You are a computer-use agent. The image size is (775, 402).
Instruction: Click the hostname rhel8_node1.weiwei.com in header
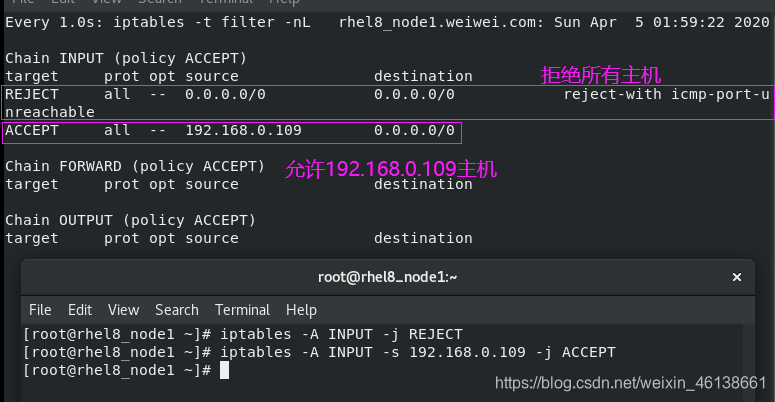(x=441, y=22)
